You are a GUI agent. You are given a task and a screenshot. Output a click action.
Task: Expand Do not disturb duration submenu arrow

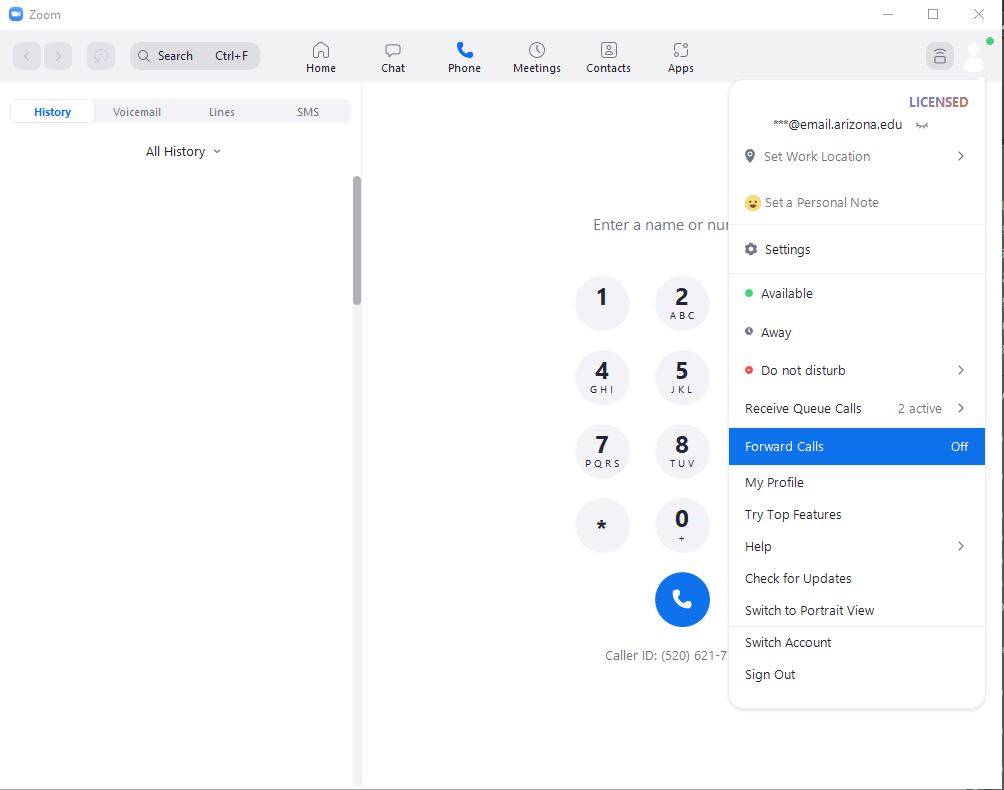click(x=960, y=370)
